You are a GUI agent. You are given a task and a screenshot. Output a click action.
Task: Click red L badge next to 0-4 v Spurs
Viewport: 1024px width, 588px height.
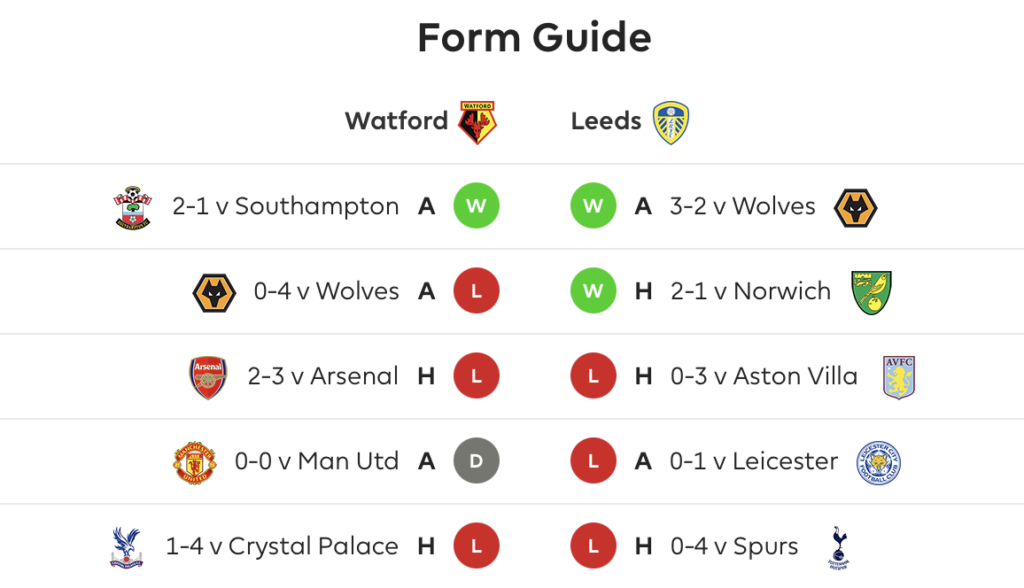(x=593, y=546)
